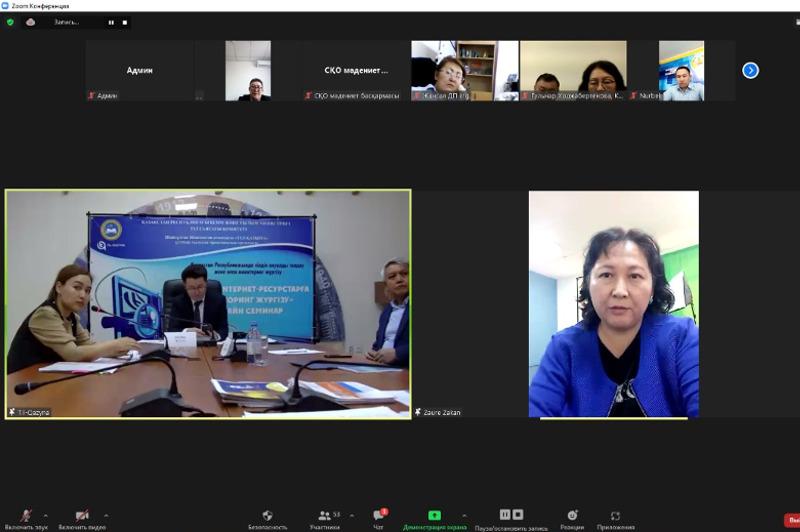The width and height of the screenshot is (800, 532).
Task: Start sharing with Демонстрация экрана
Action: (x=435, y=520)
